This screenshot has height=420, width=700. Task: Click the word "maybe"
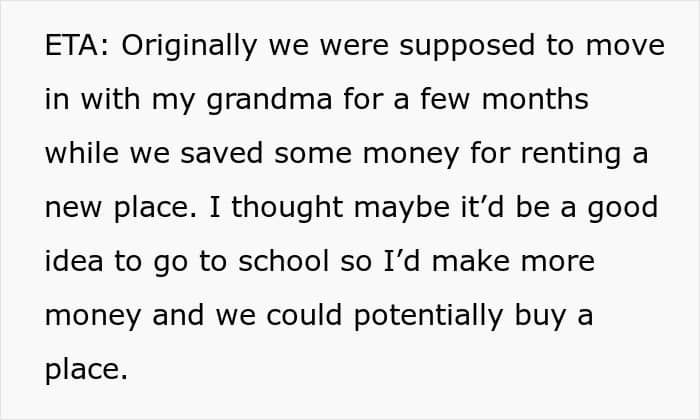[x=401, y=209]
